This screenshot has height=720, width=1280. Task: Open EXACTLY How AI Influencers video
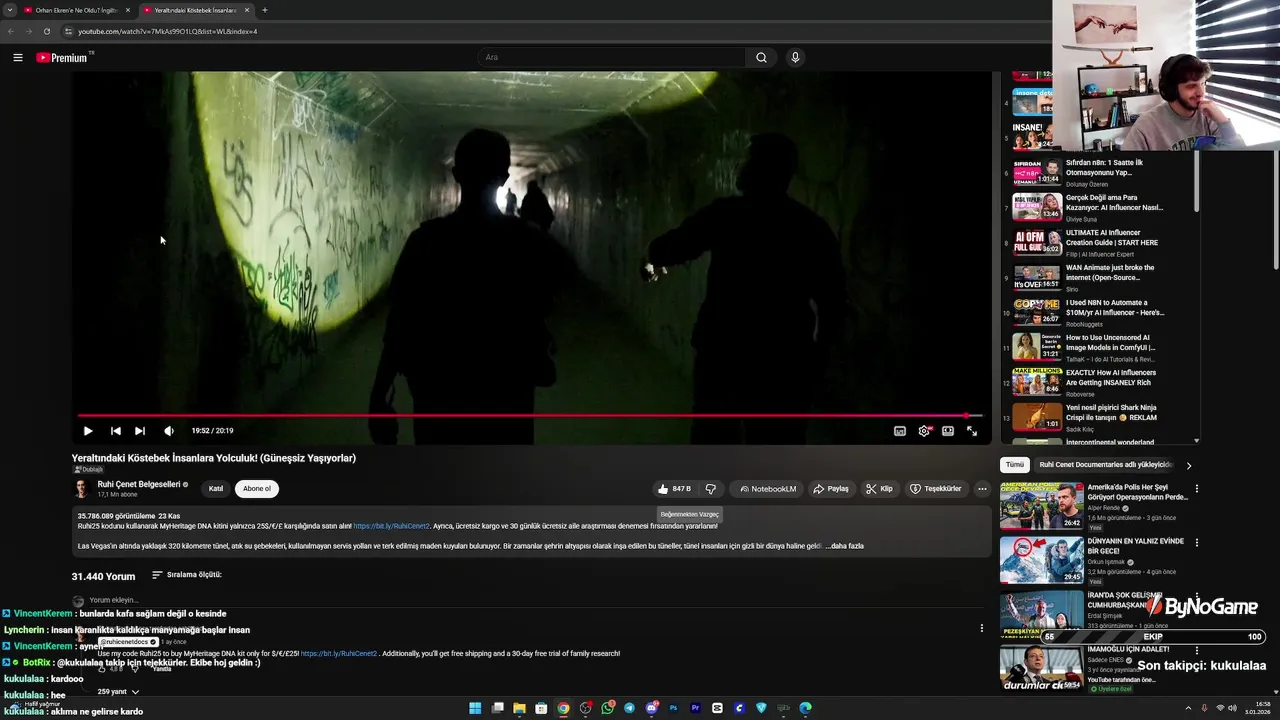(x=1111, y=378)
